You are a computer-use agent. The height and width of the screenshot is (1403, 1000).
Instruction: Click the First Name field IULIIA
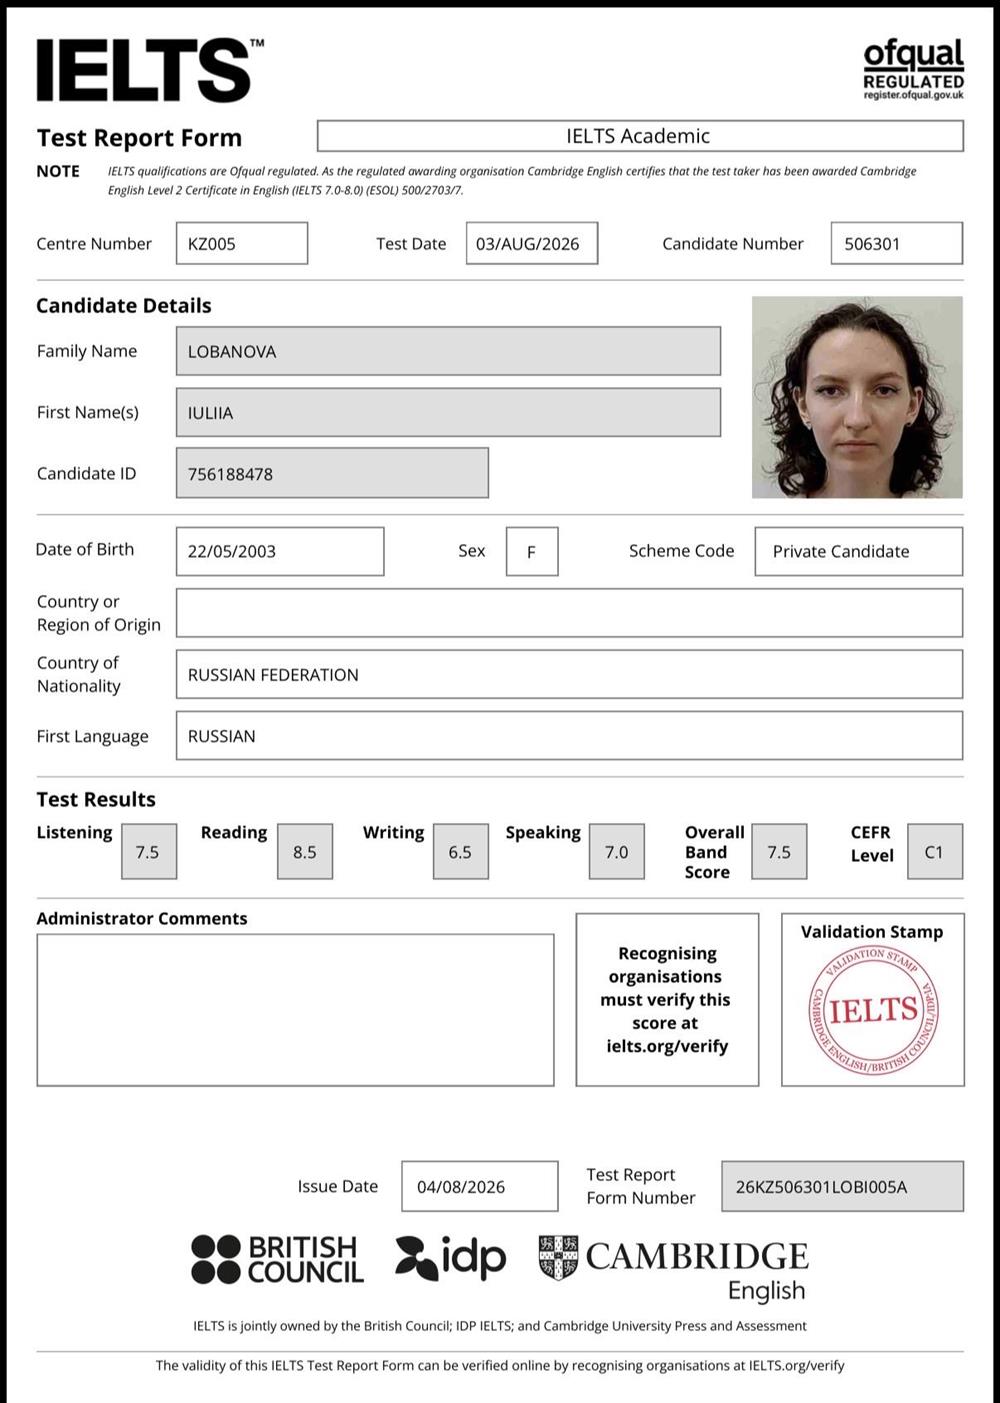tap(448, 412)
